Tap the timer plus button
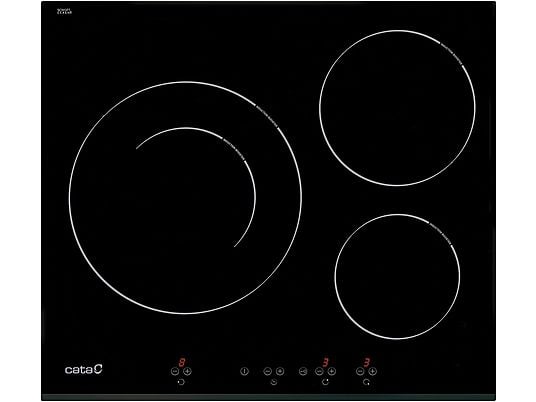Image resolution: width=536 pixels, height=402 pixels. point(280,371)
